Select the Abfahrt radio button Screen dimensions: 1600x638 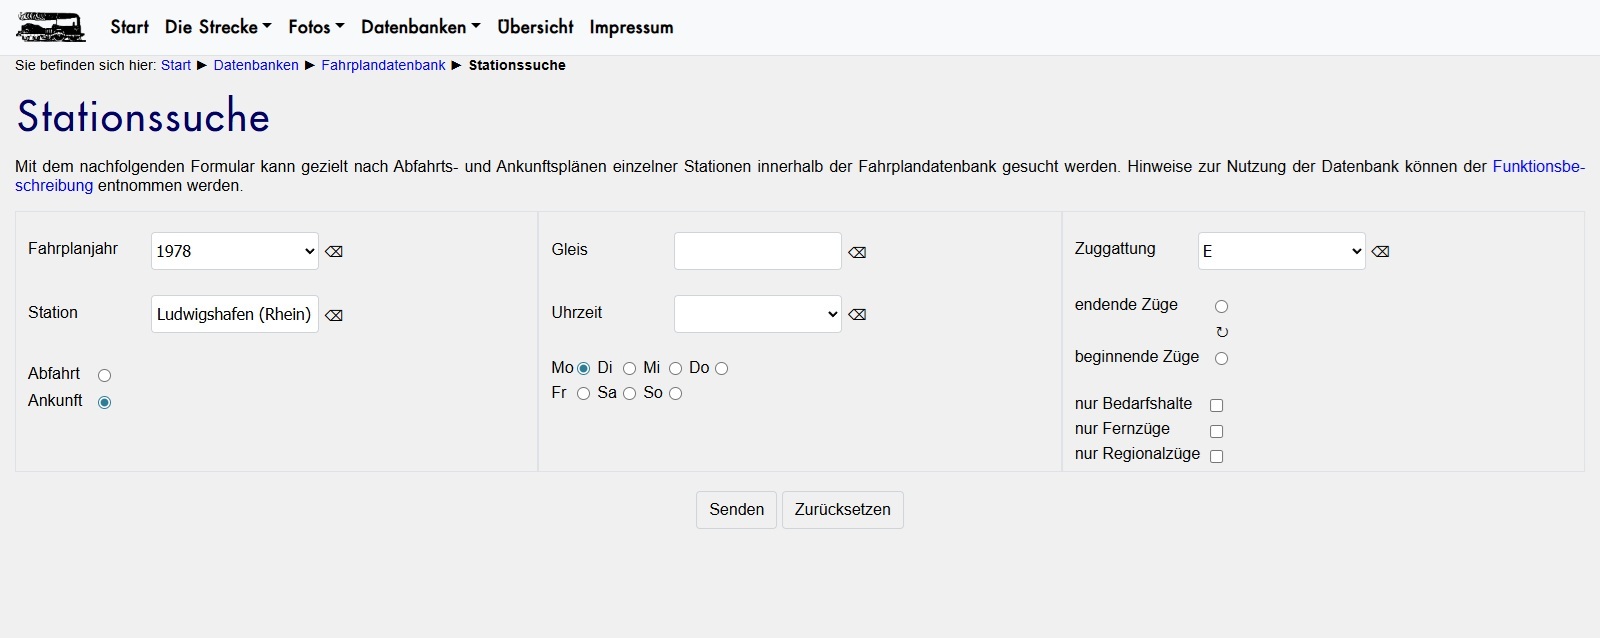tap(104, 376)
